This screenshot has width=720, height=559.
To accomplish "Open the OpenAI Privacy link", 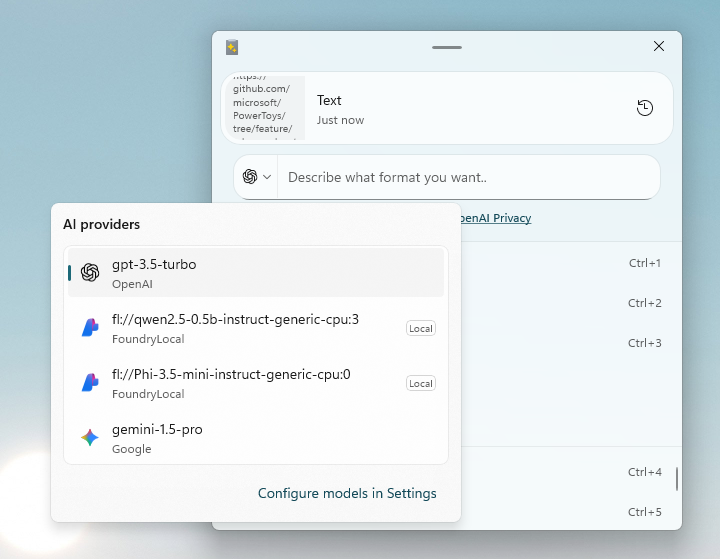I will click(495, 218).
